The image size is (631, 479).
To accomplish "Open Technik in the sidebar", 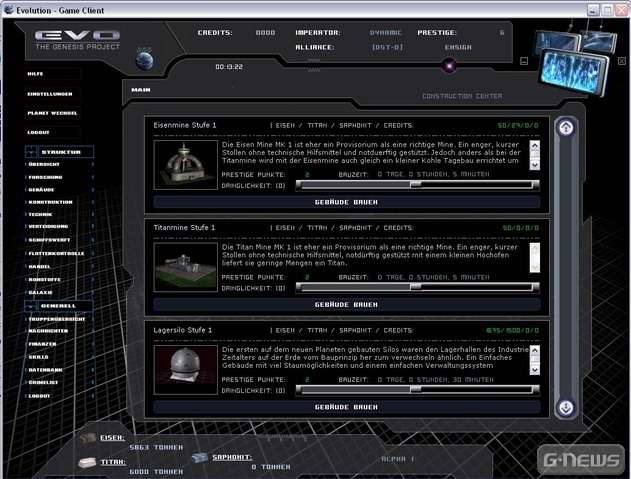I will (x=40, y=215).
